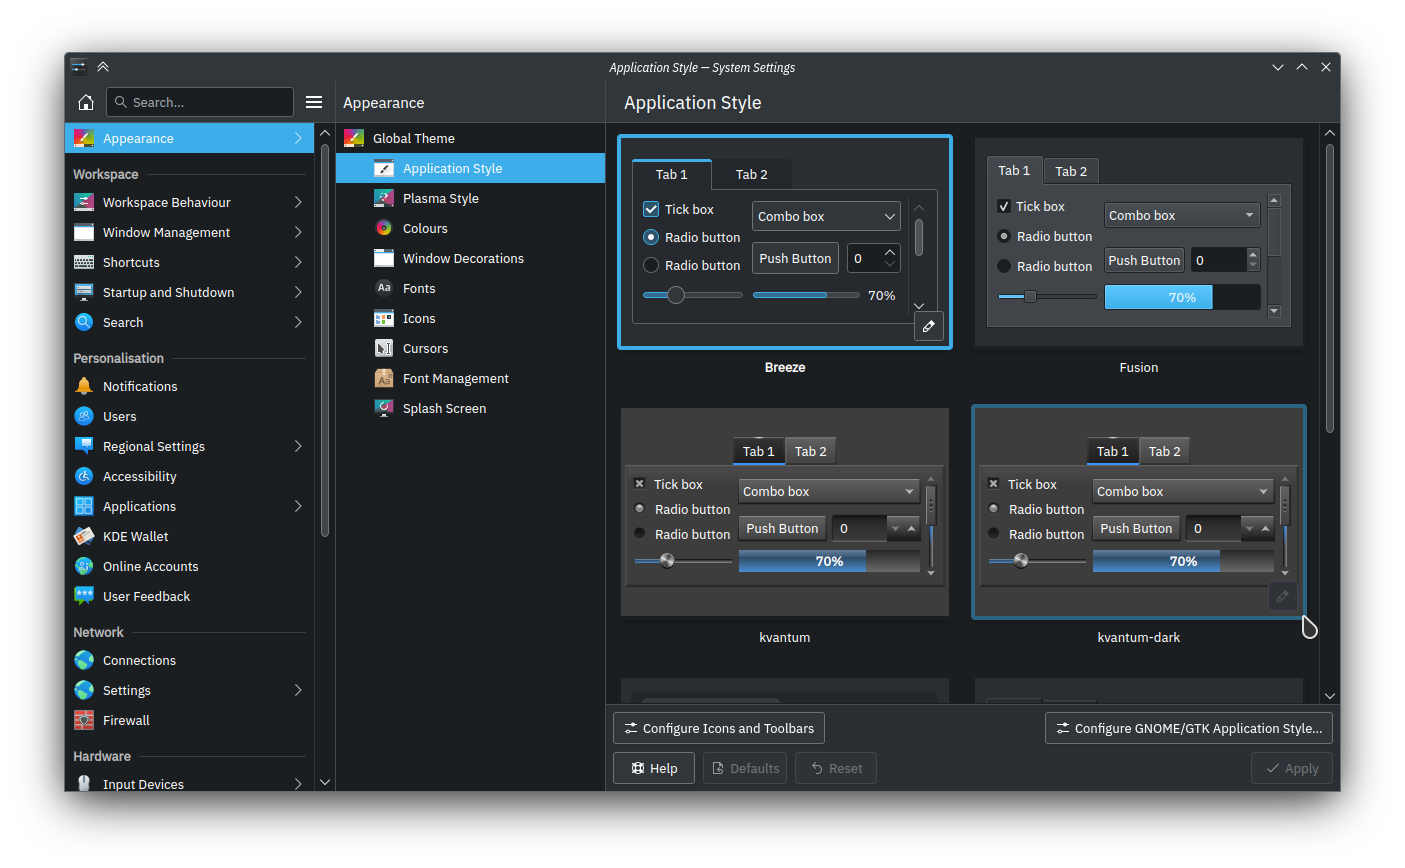Click the Accessibility icon
Viewport: 1405px width, 868px height.
click(84, 476)
